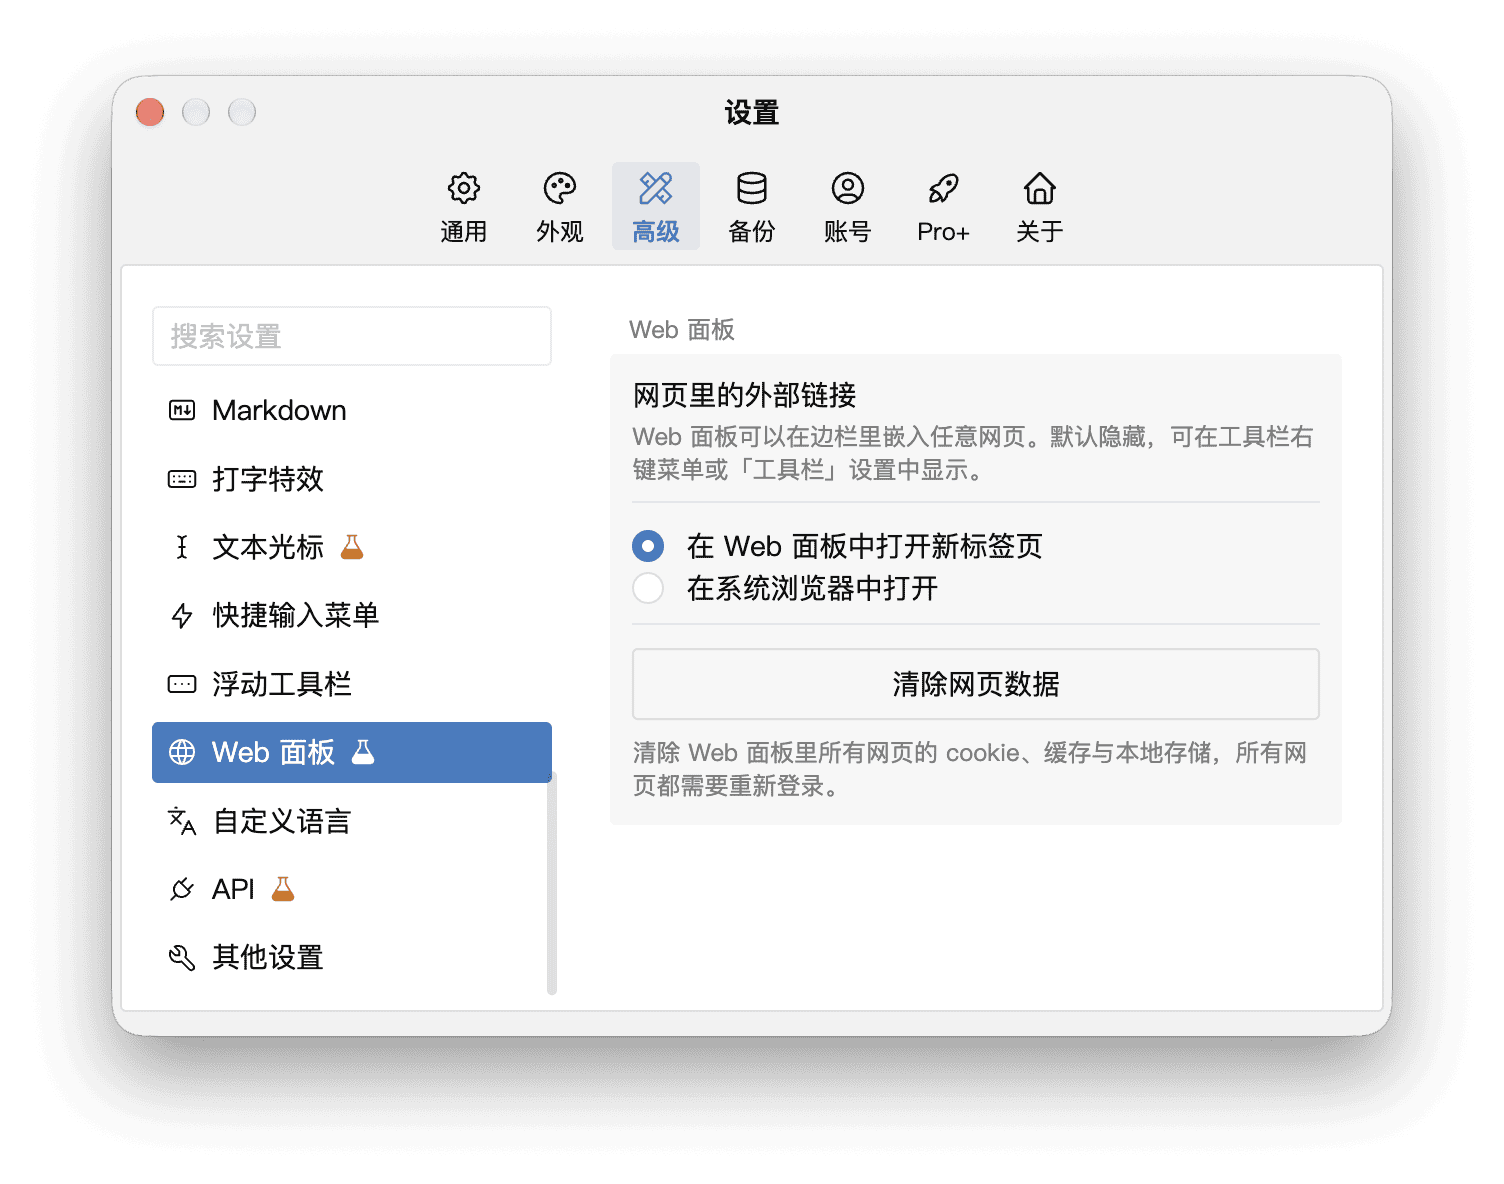The image size is (1504, 1184).
Task: Select the Markdown sidebar label
Action: pos(279,410)
